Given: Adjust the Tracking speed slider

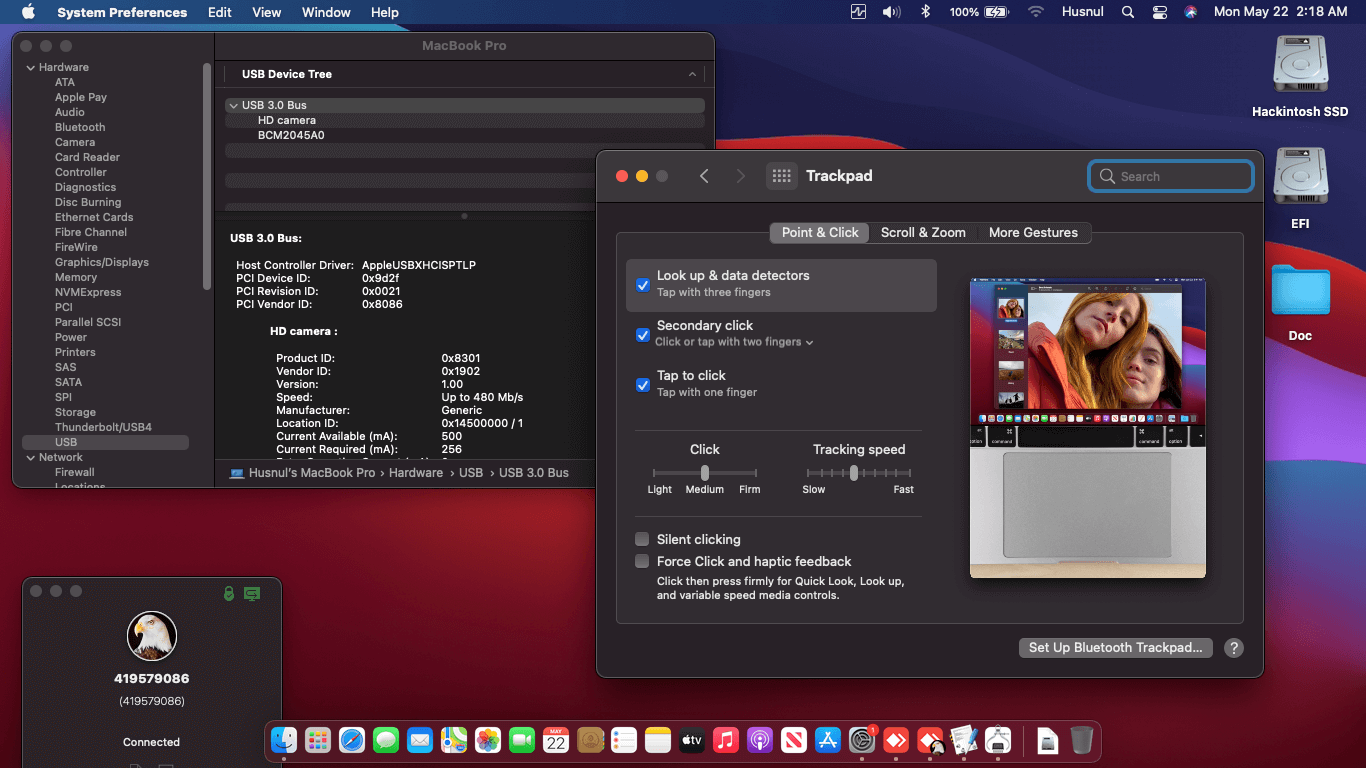Looking at the screenshot, I should [854, 473].
